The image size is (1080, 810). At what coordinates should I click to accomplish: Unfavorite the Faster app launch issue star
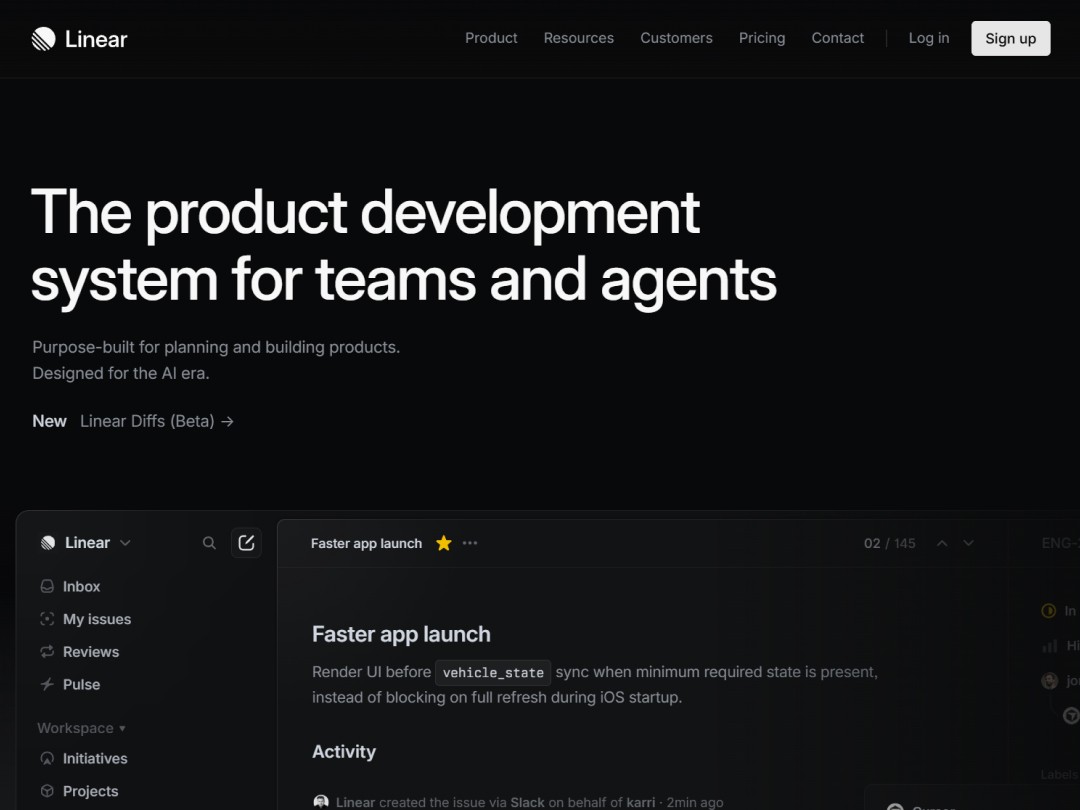click(x=443, y=543)
